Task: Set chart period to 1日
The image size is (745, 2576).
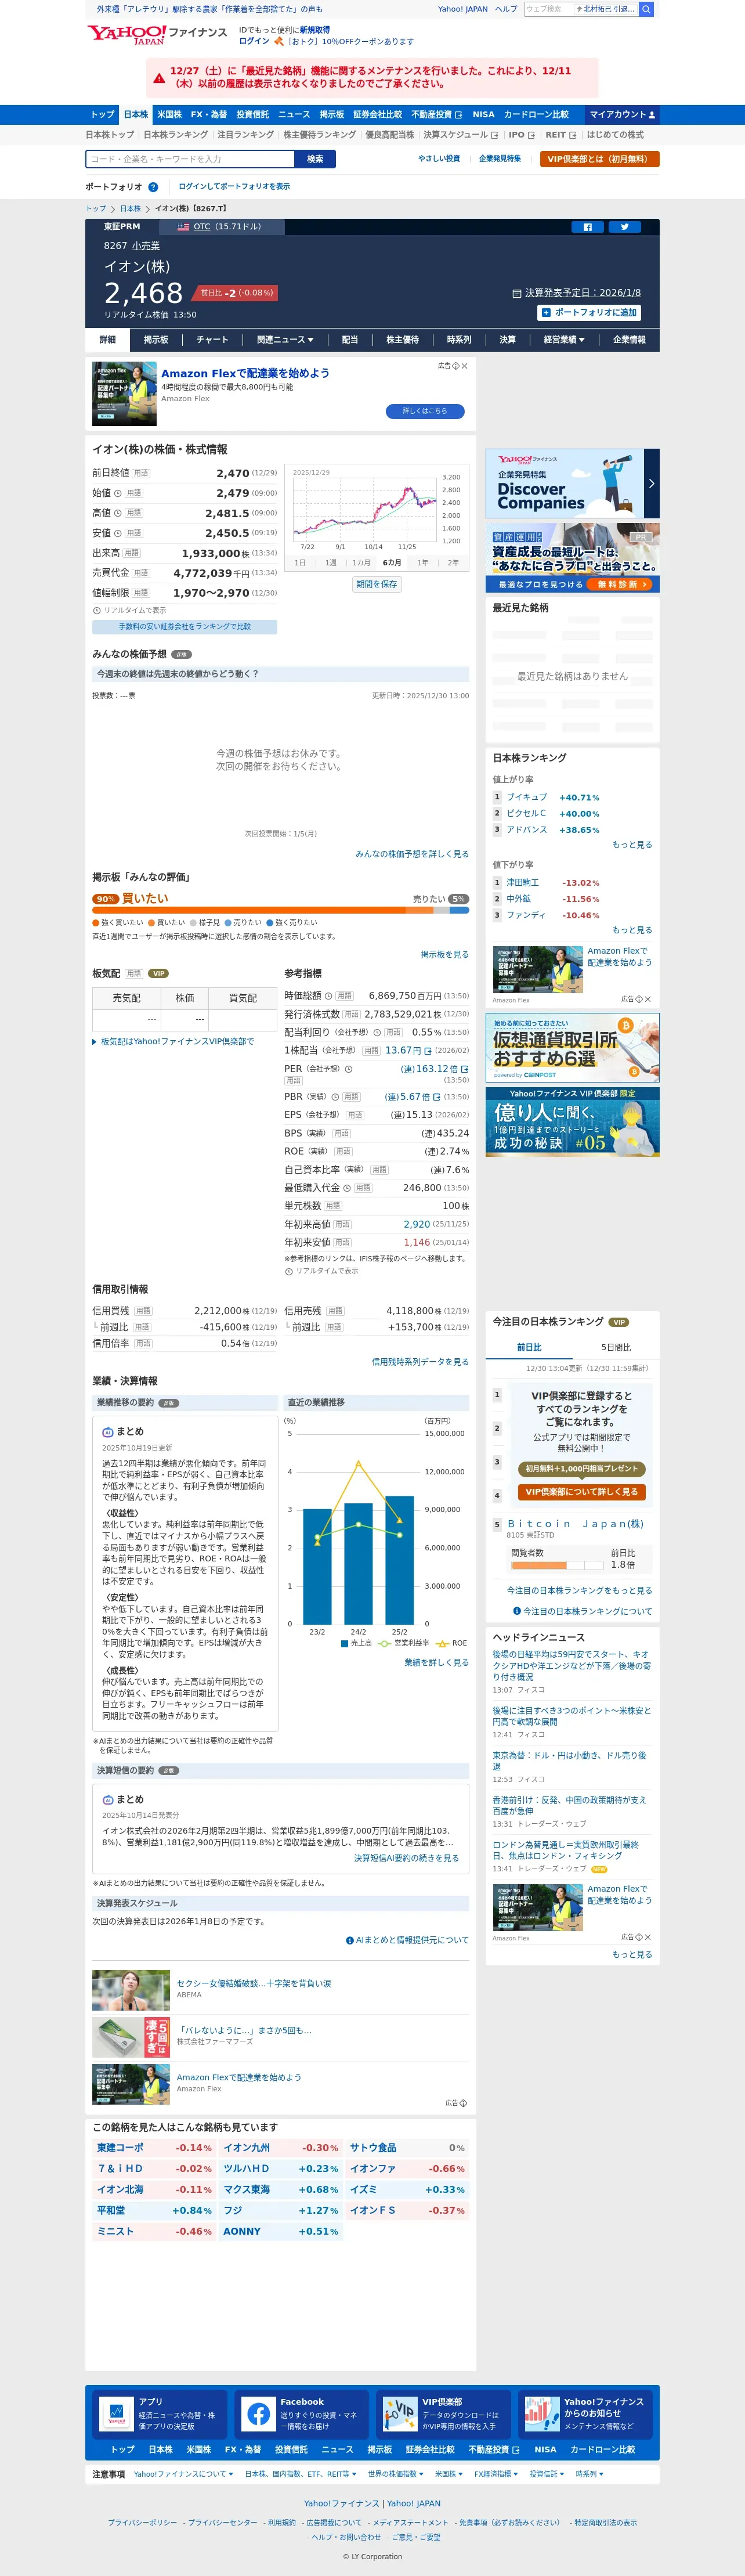Action: 300,563
